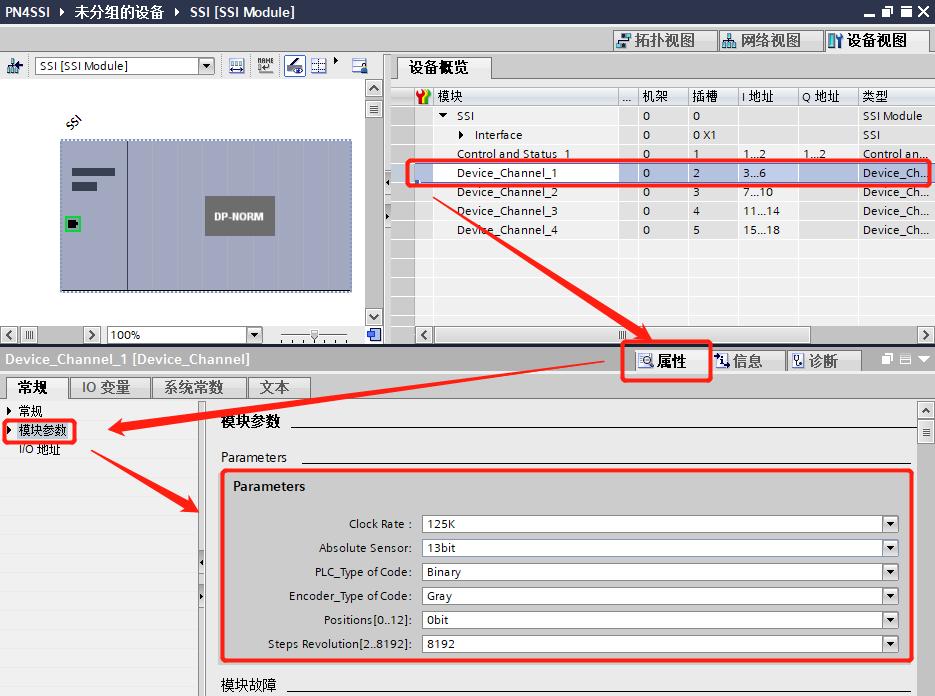Click the device overview scroll right arrow
Viewport: 935px width, 696px height.
925,335
